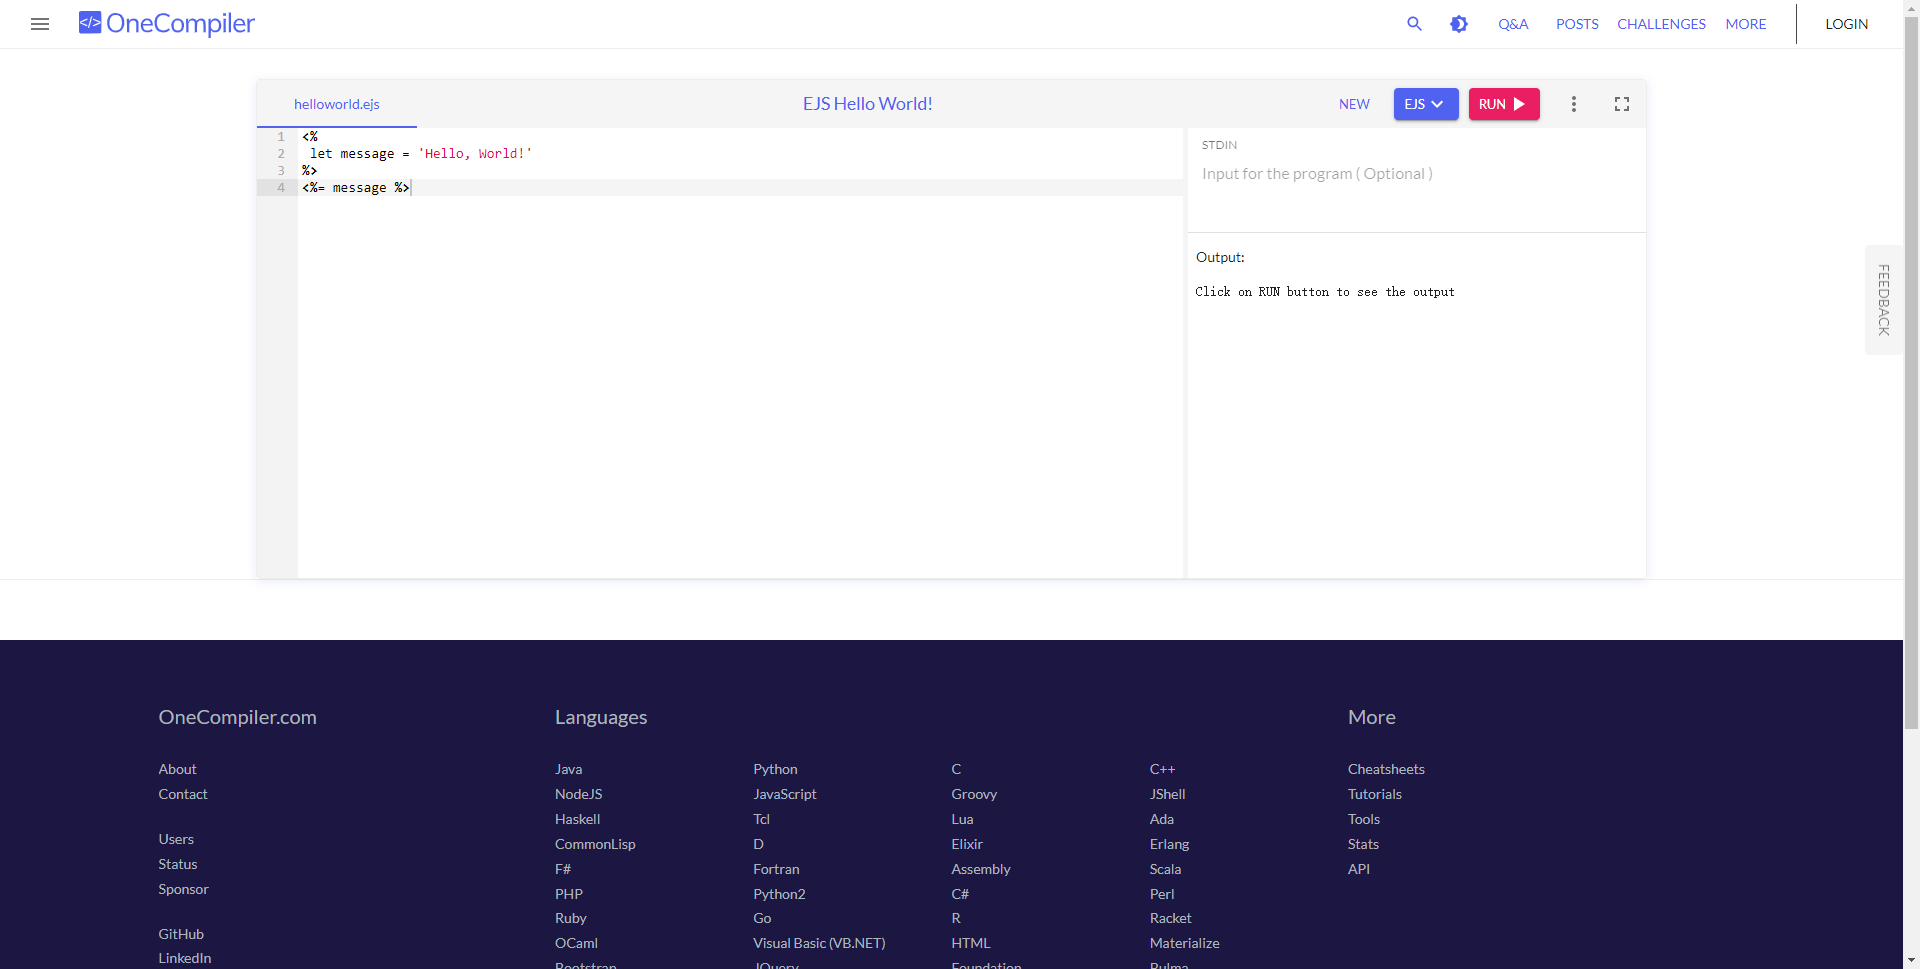Enter fullscreen editor mode
1920x969 pixels.
1621,104
